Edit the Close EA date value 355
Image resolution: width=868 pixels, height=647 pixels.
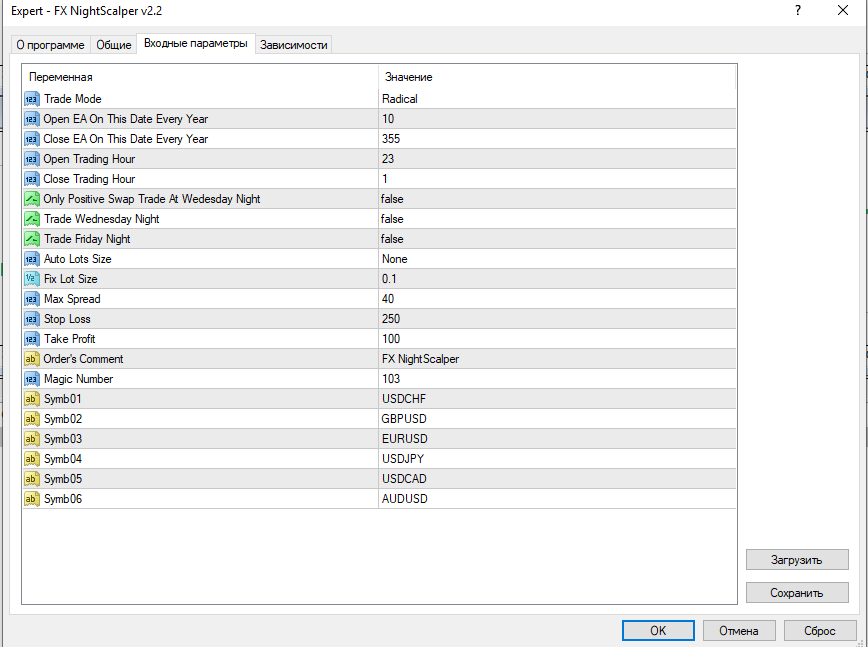click(391, 139)
